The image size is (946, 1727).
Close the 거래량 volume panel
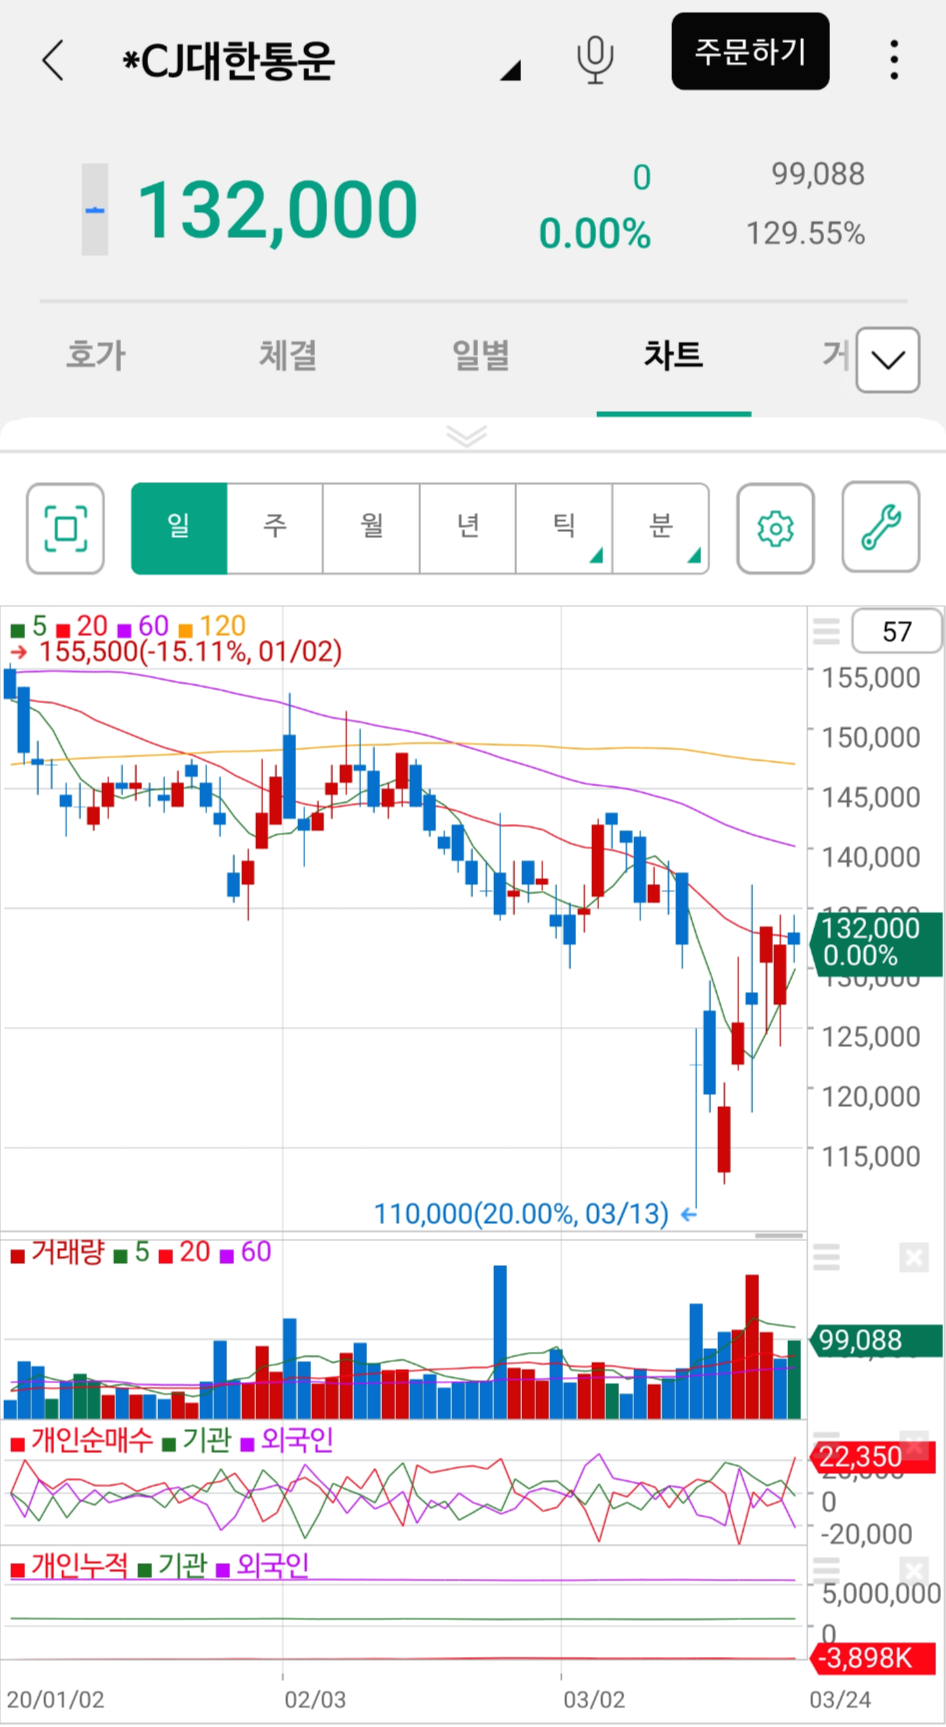click(x=914, y=1257)
